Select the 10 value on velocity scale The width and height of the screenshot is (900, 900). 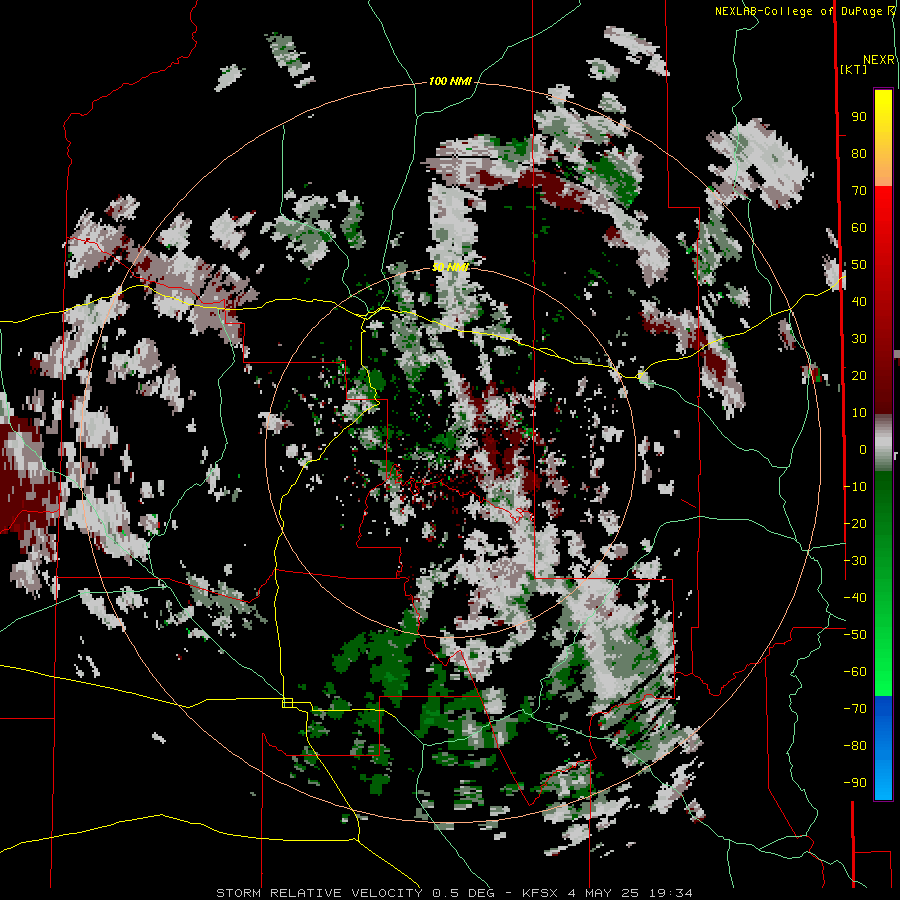(x=859, y=413)
